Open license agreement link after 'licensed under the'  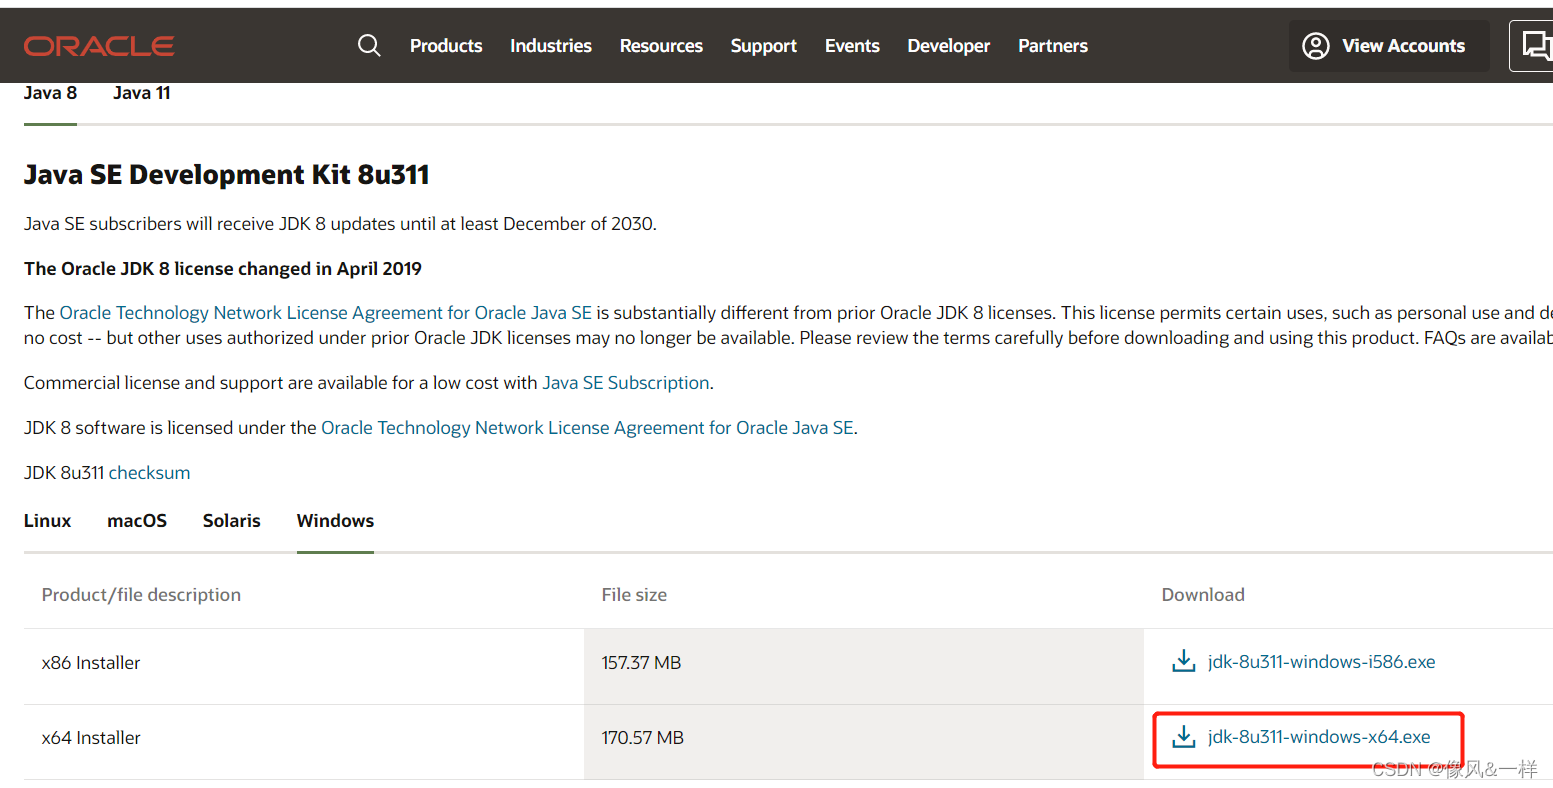[x=587, y=428]
